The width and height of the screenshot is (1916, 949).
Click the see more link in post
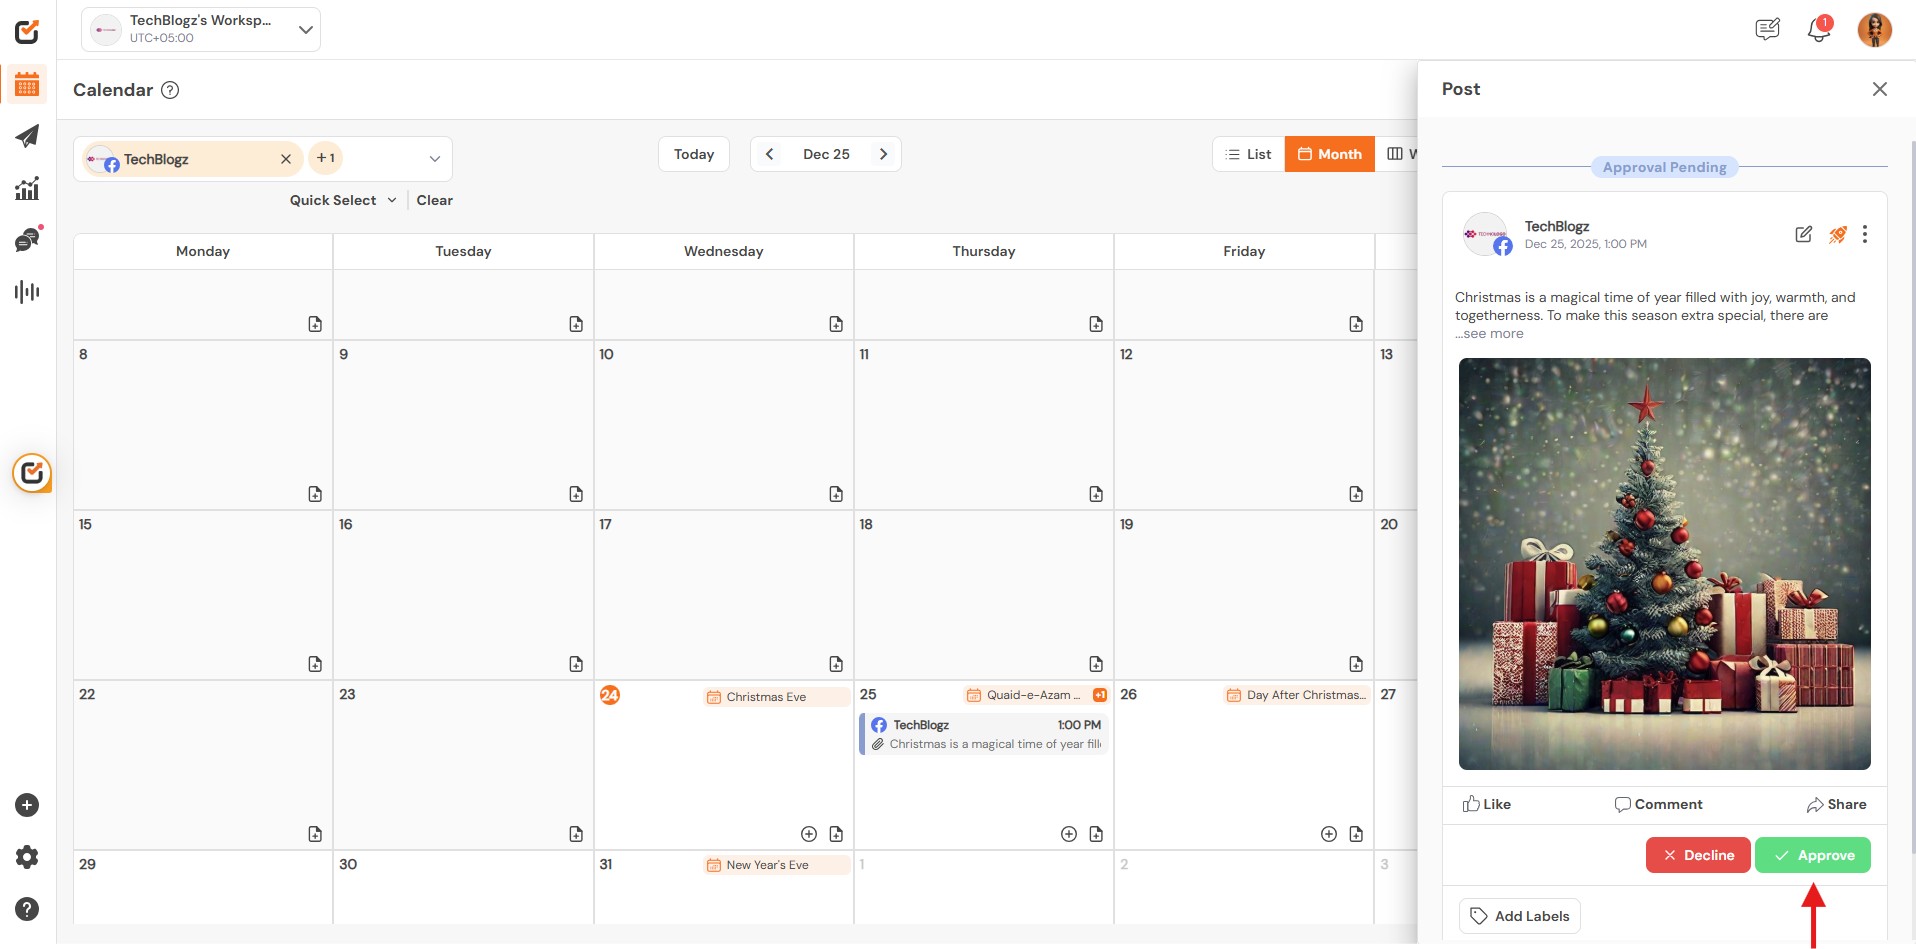point(1492,334)
